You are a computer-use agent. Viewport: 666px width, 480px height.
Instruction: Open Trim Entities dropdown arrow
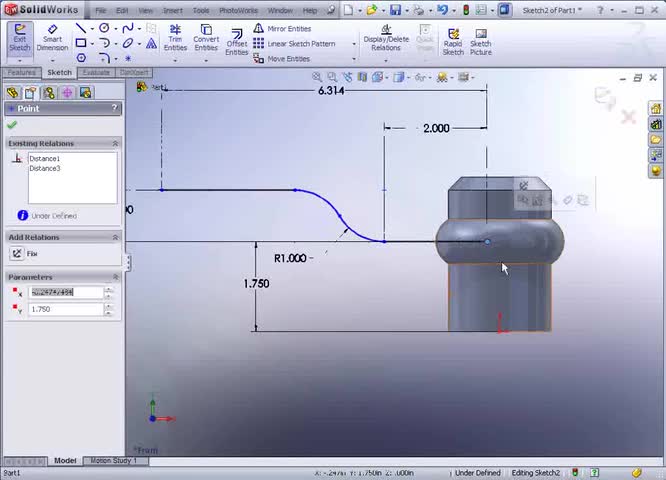point(175,60)
